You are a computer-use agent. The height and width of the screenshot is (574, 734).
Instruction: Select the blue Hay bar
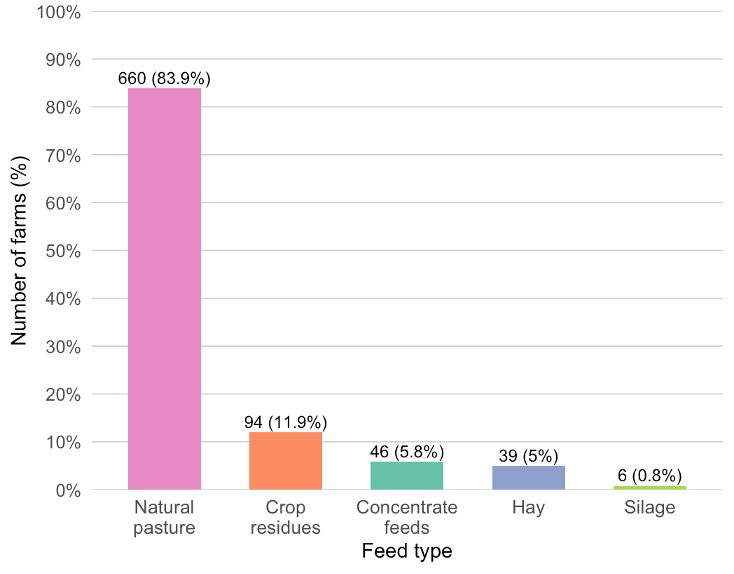click(528, 478)
